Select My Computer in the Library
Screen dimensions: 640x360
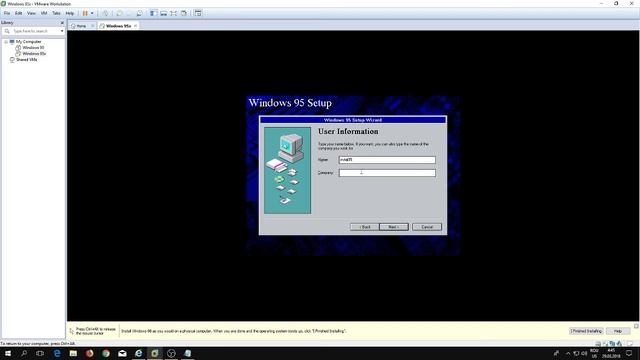coord(28,42)
